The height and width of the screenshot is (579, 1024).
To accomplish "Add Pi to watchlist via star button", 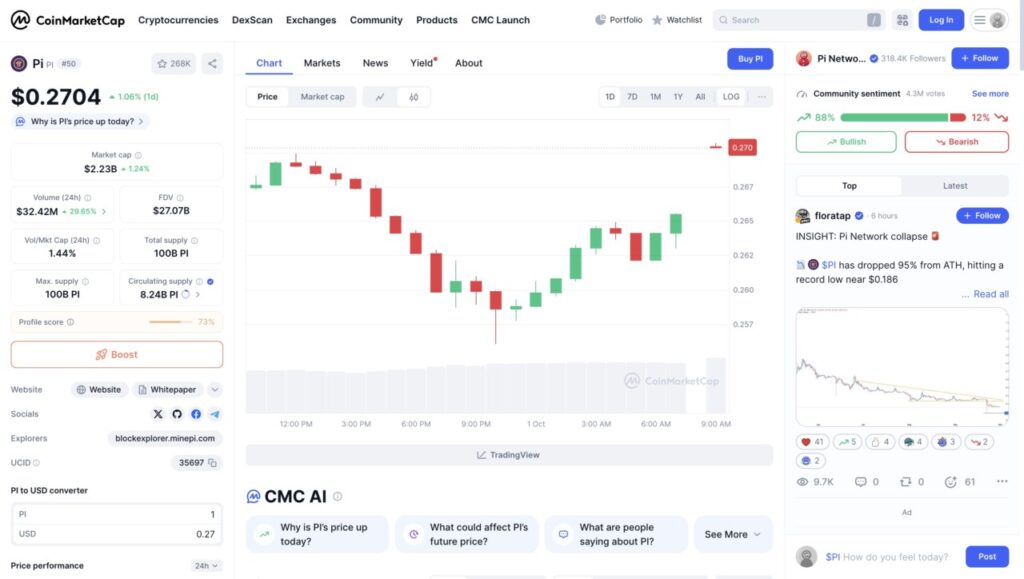I will (x=174, y=64).
